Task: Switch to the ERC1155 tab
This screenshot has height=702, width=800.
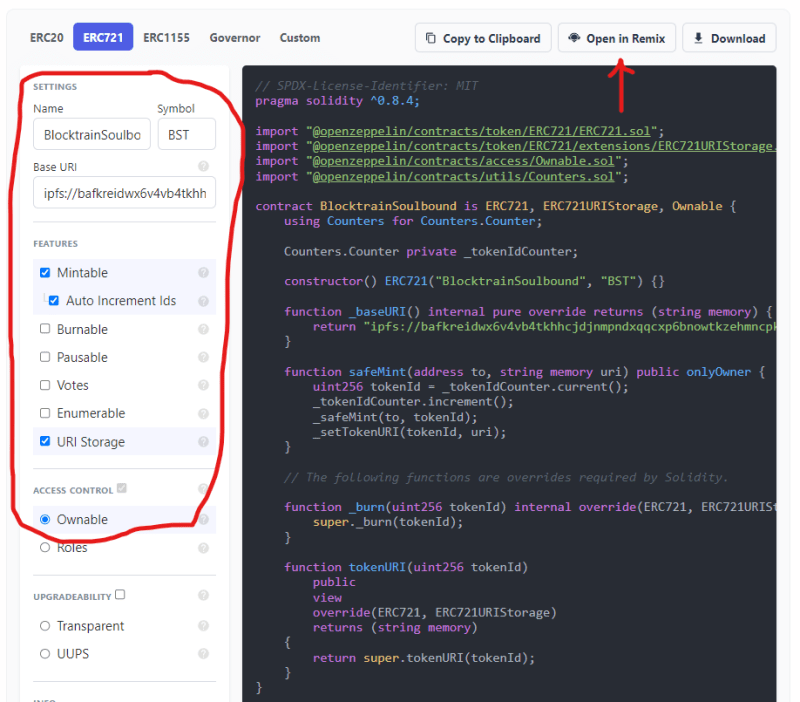Action: coord(166,38)
